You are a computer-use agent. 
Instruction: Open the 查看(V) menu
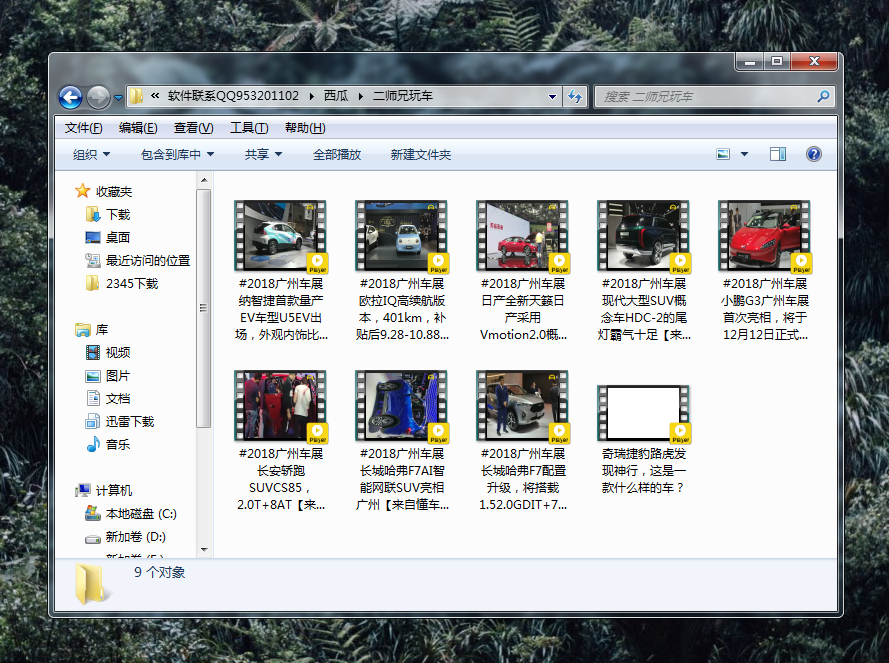pos(193,128)
